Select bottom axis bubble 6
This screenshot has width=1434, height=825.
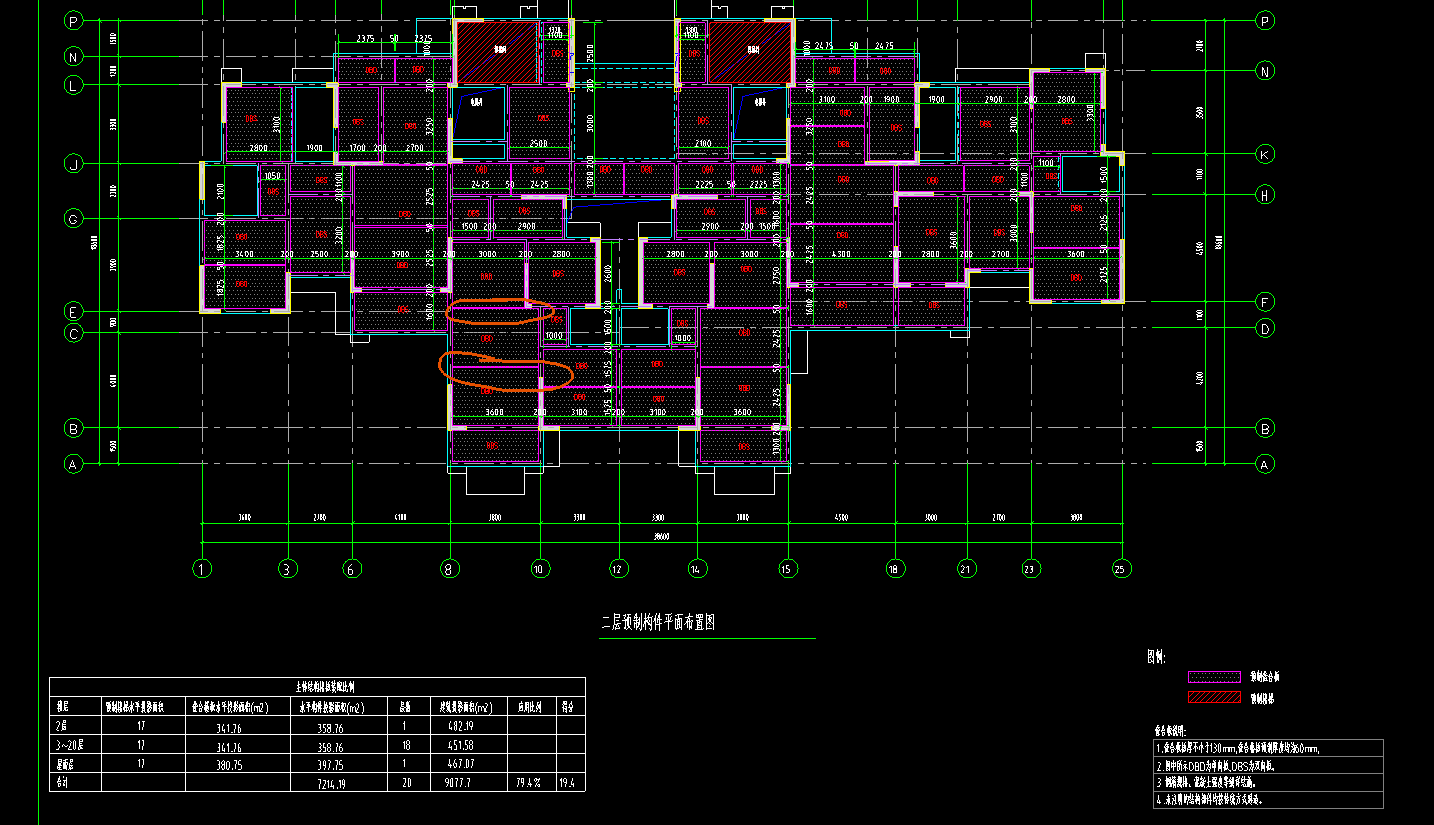(351, 569)
